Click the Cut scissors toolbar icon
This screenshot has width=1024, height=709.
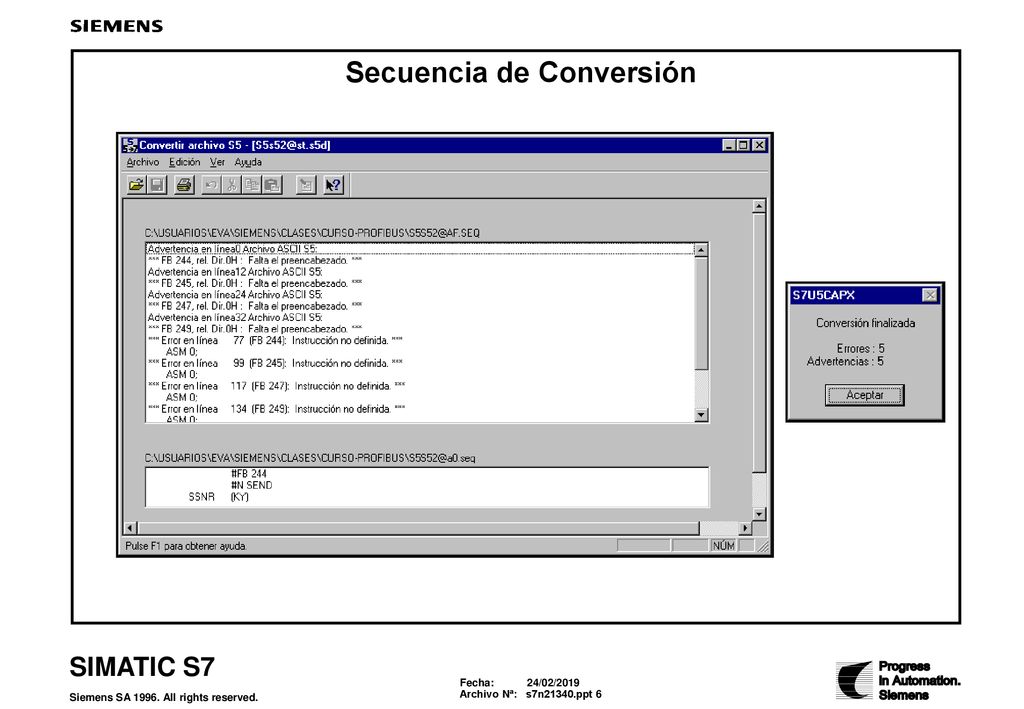(231, 185)
